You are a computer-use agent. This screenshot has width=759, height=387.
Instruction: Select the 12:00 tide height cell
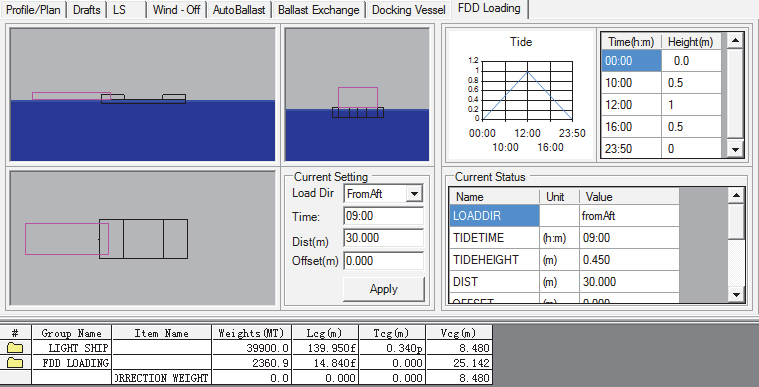coord(691,105)
